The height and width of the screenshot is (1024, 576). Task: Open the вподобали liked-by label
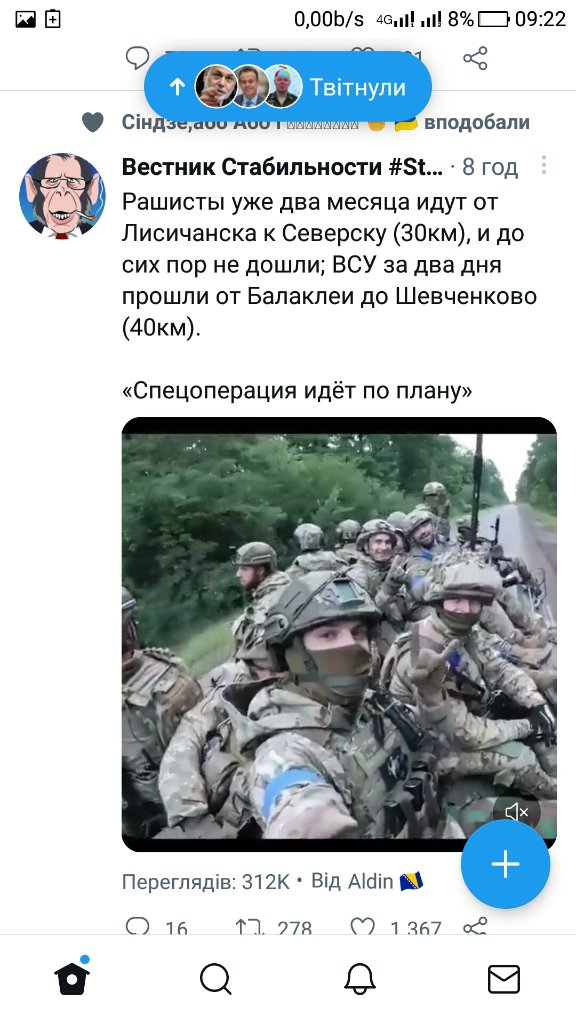click(477, 122)
